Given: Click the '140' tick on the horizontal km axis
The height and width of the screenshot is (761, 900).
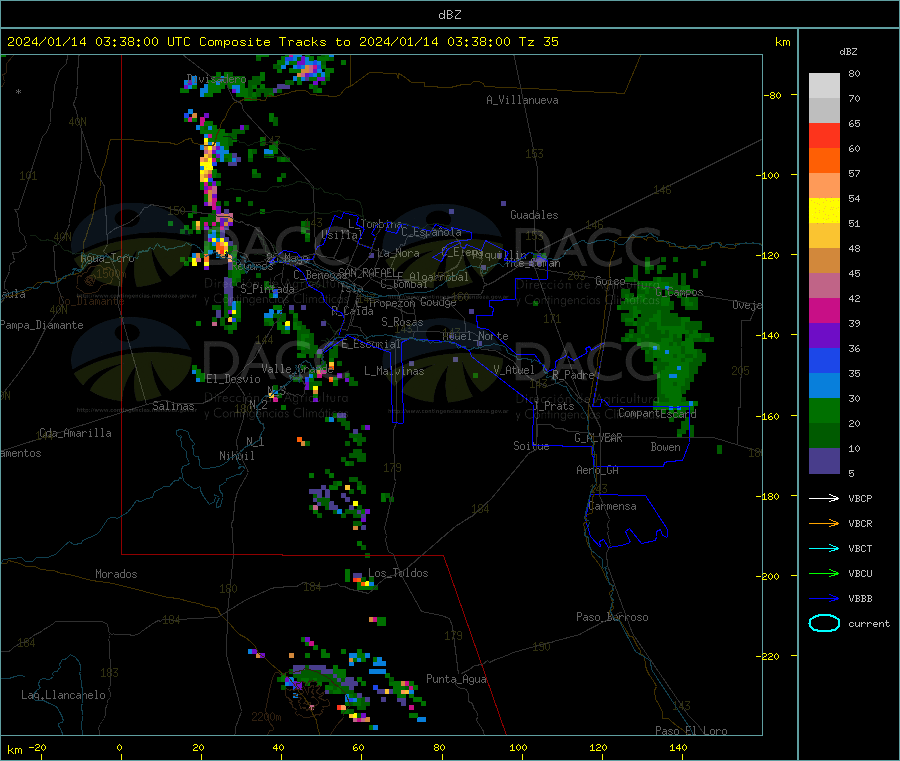Looking at the screenshot, I should (678, 747).
